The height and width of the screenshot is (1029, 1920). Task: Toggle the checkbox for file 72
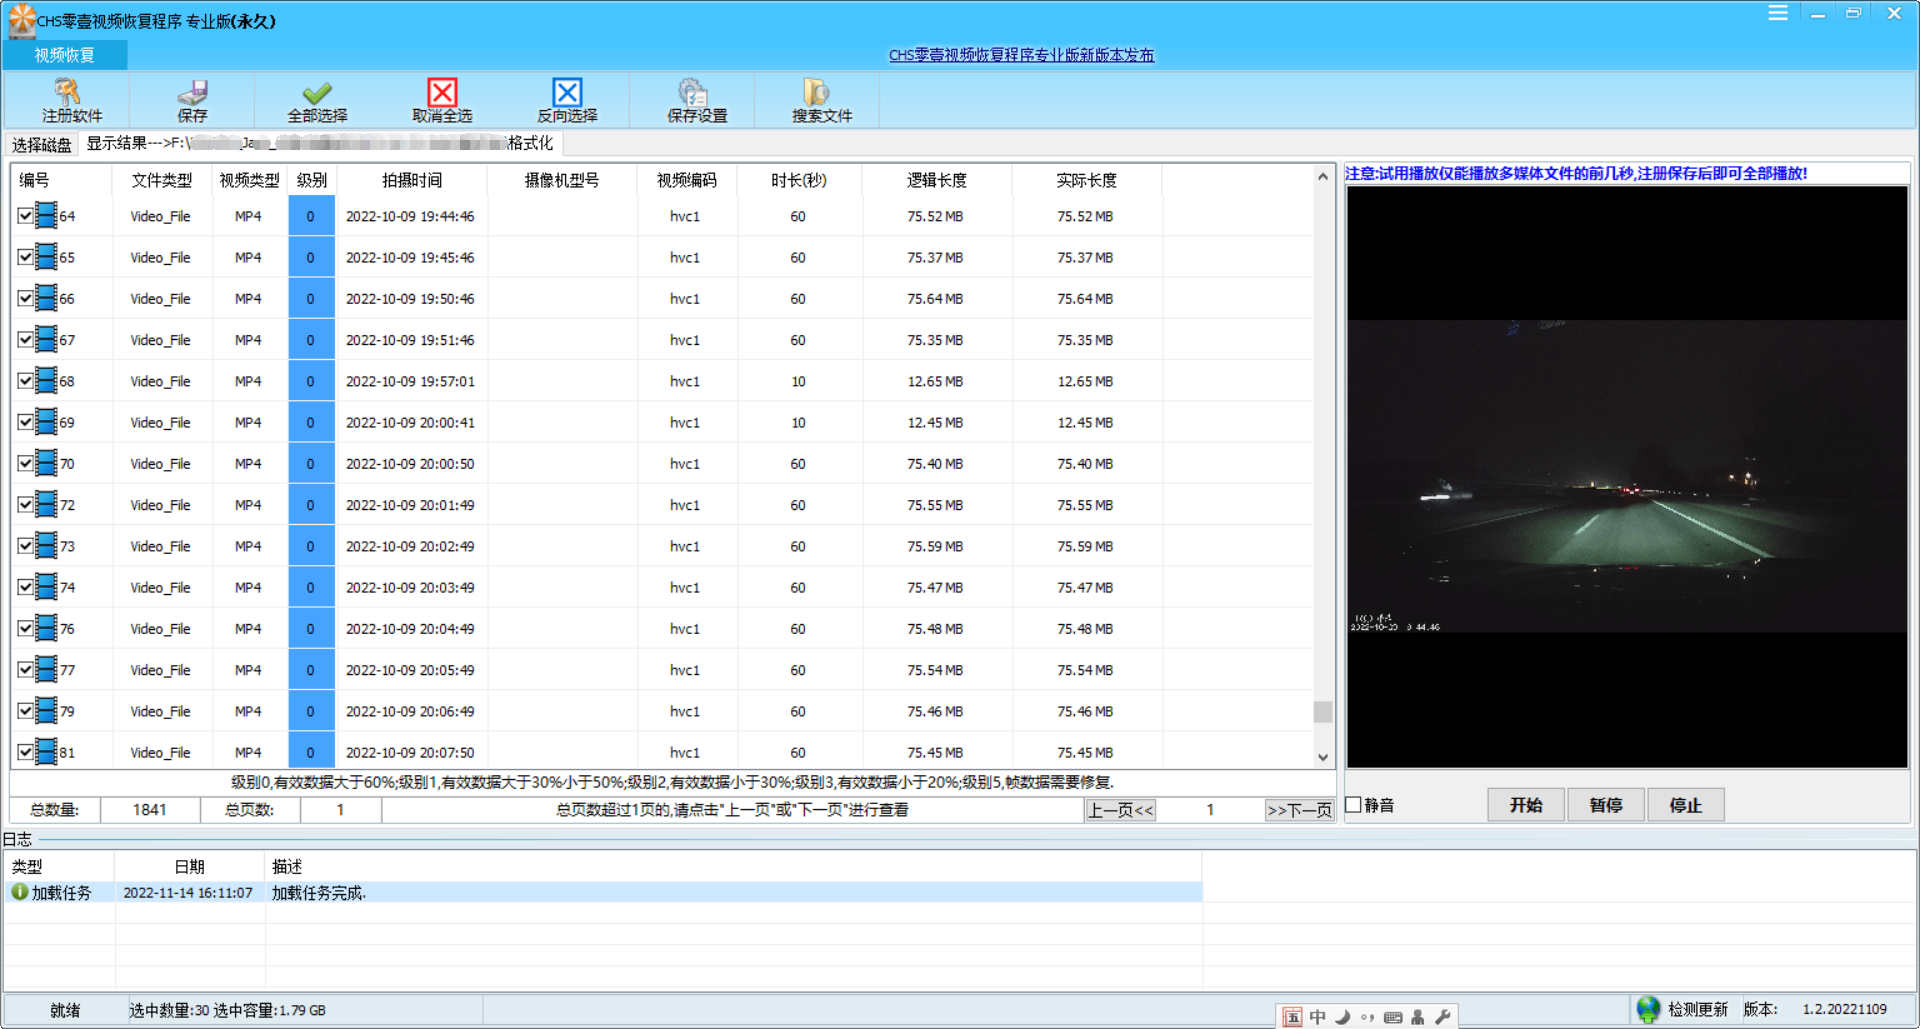click(x=25, y=504)
